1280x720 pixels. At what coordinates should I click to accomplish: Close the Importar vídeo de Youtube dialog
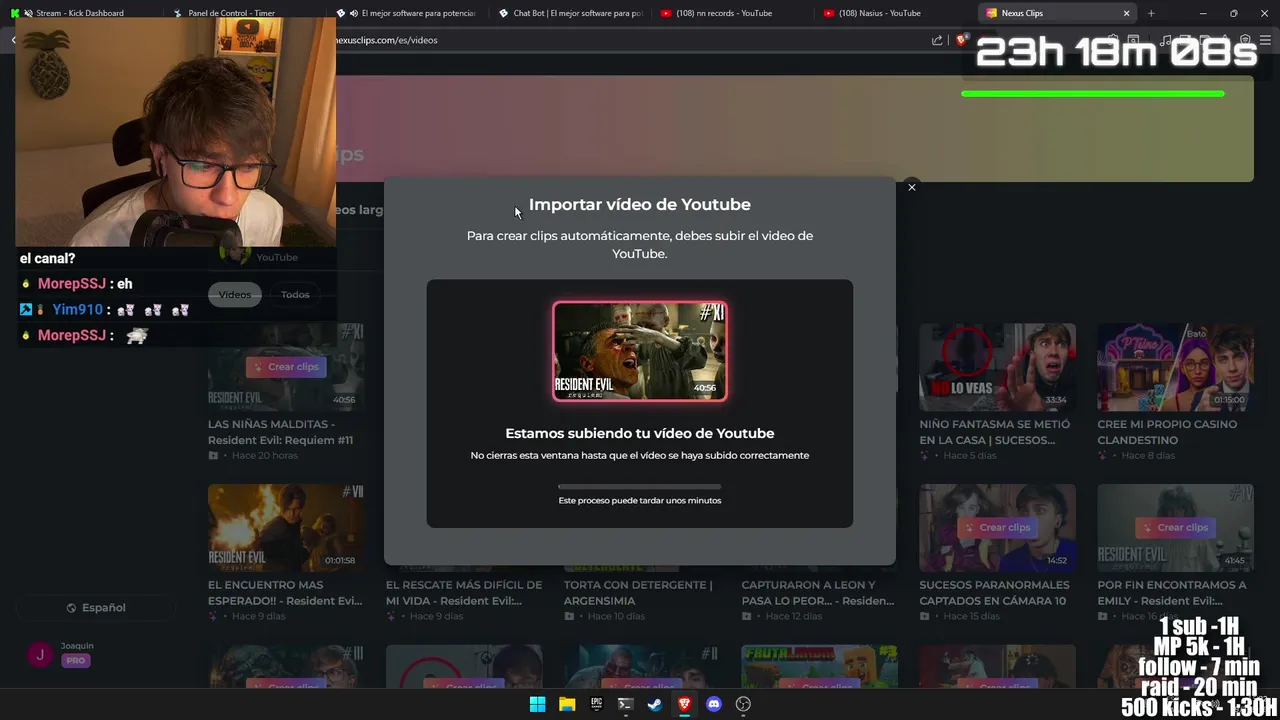(911, 187)
